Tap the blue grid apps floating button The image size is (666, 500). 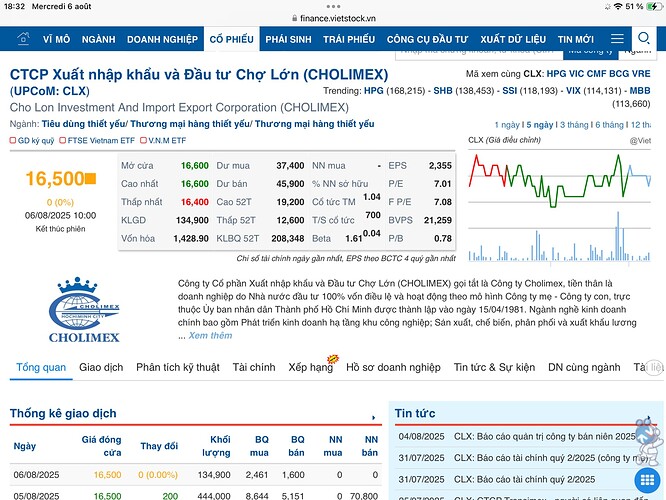pos(647,480)
